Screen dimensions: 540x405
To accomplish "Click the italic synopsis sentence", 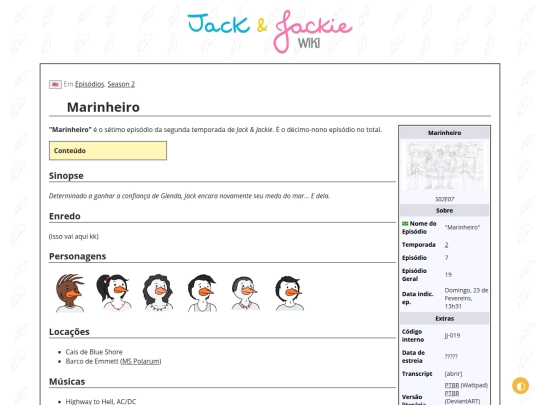I will tap(189, 196).
